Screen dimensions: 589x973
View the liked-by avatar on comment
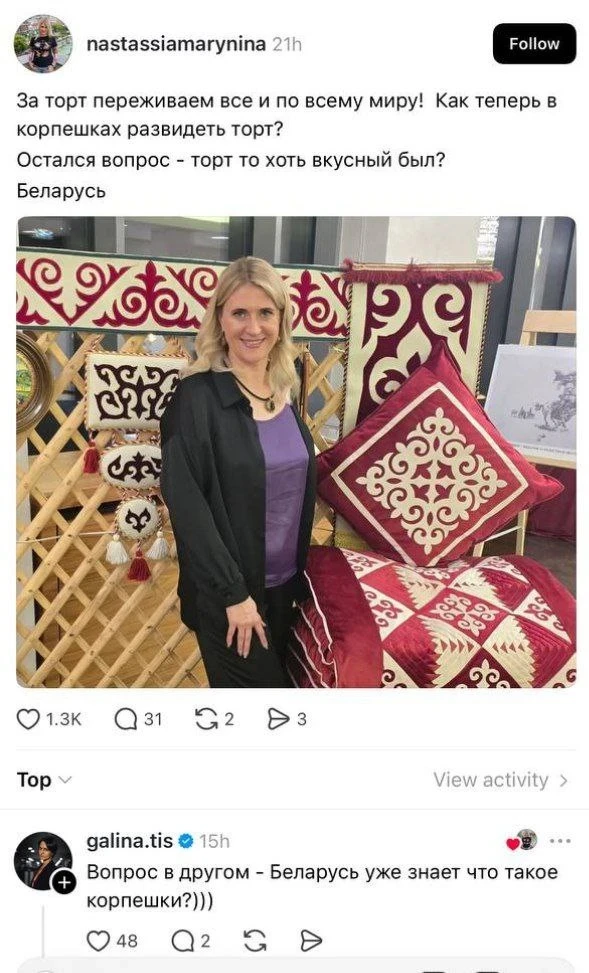point(526,840)
